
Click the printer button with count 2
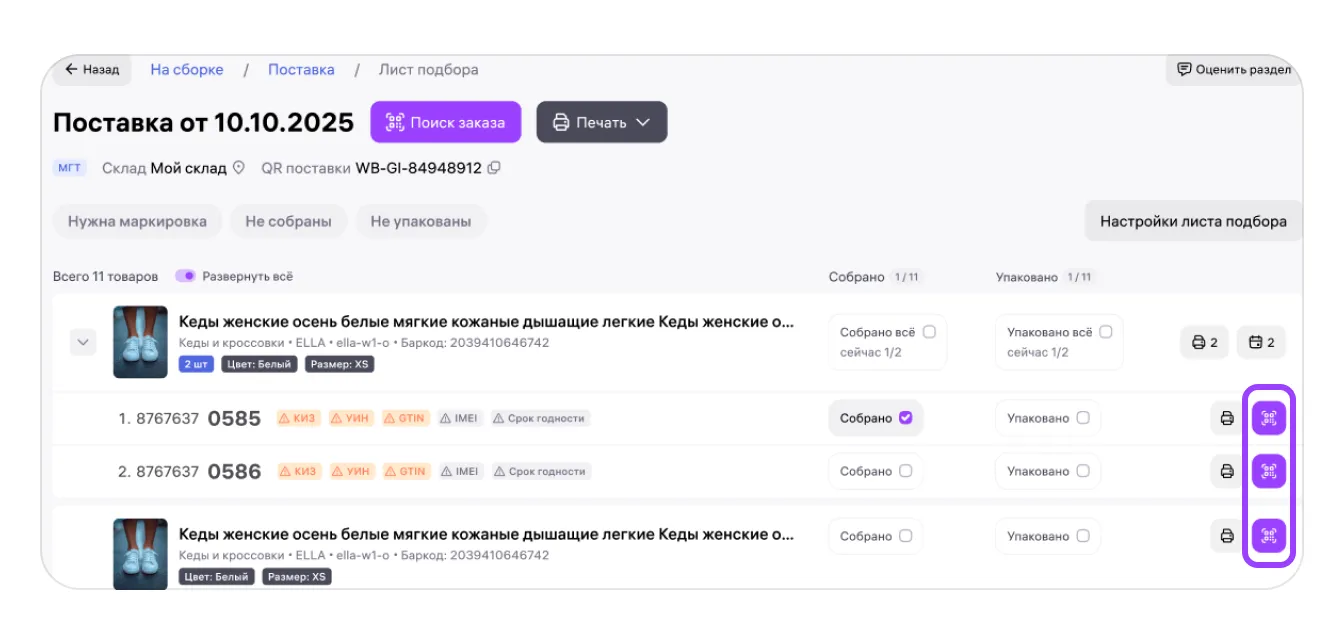pyautogui.click(x=1204, y=342)
